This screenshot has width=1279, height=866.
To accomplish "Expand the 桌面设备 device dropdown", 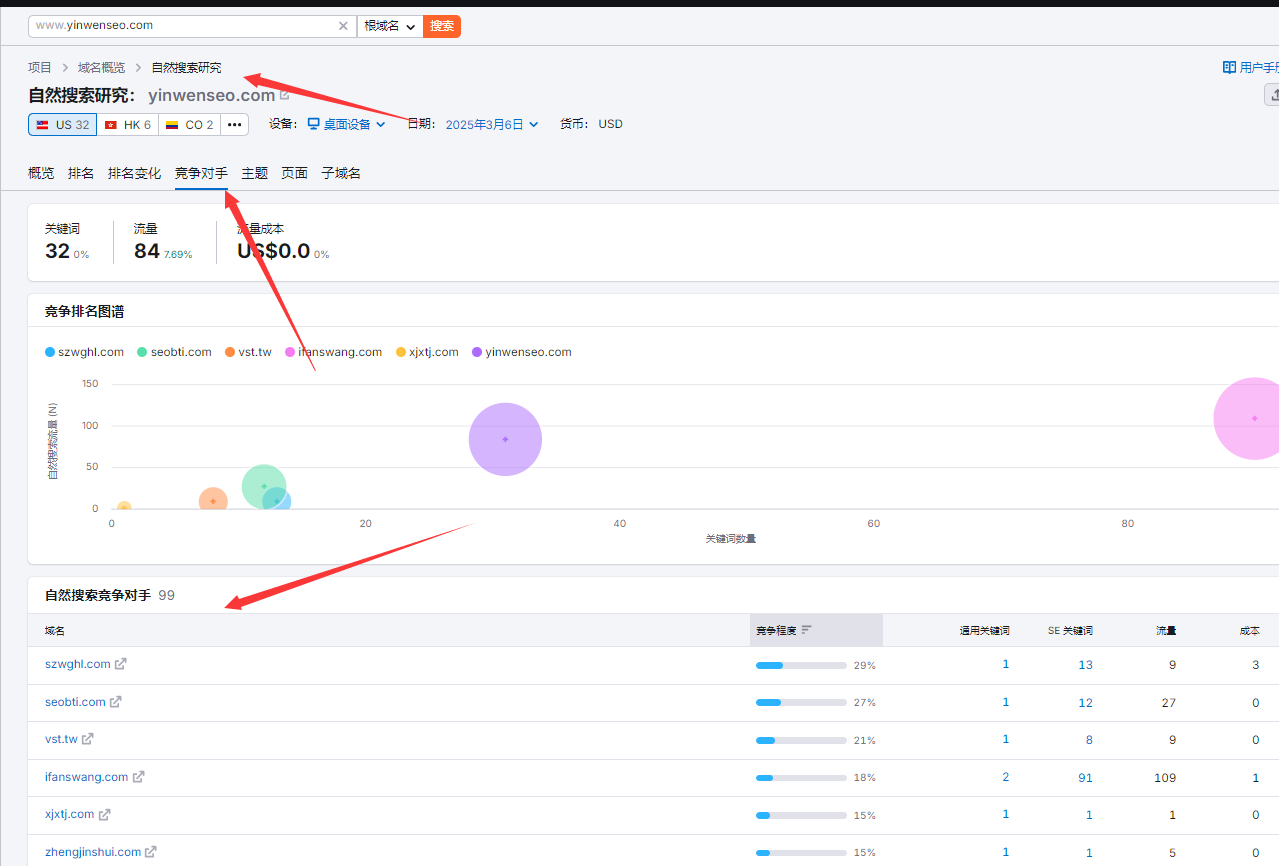I will pos(346,125).
